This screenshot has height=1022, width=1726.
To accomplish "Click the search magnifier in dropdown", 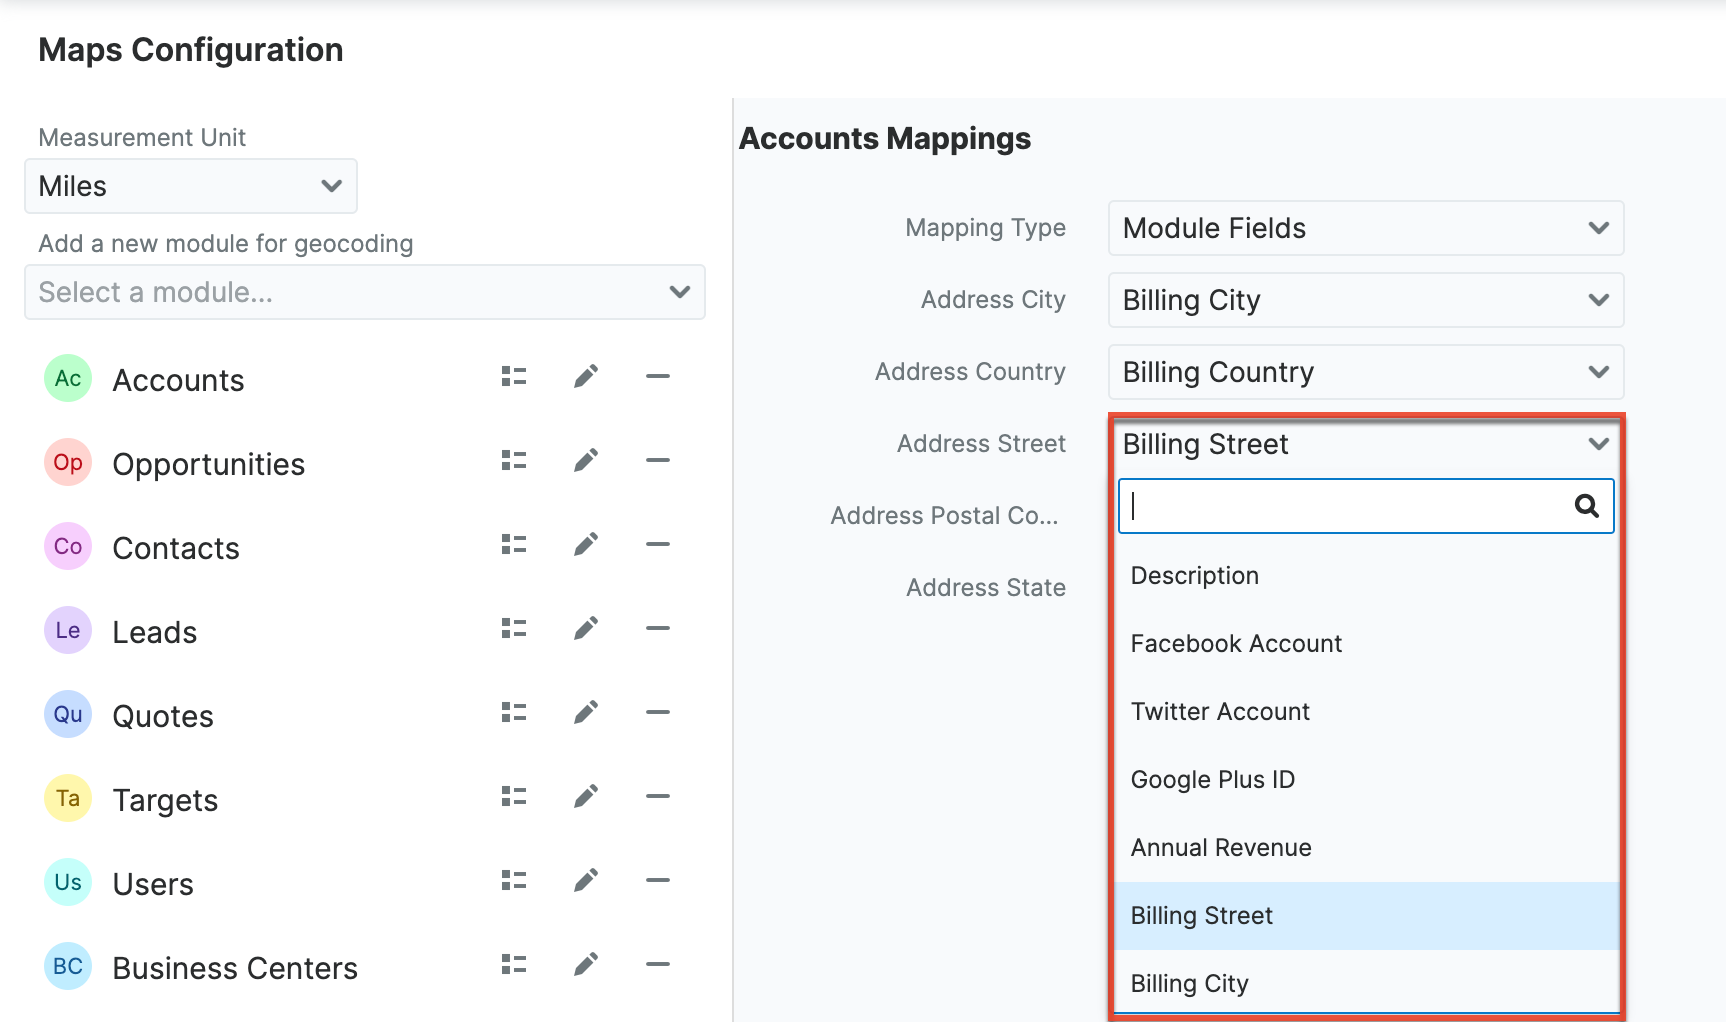I will 1586,506.
